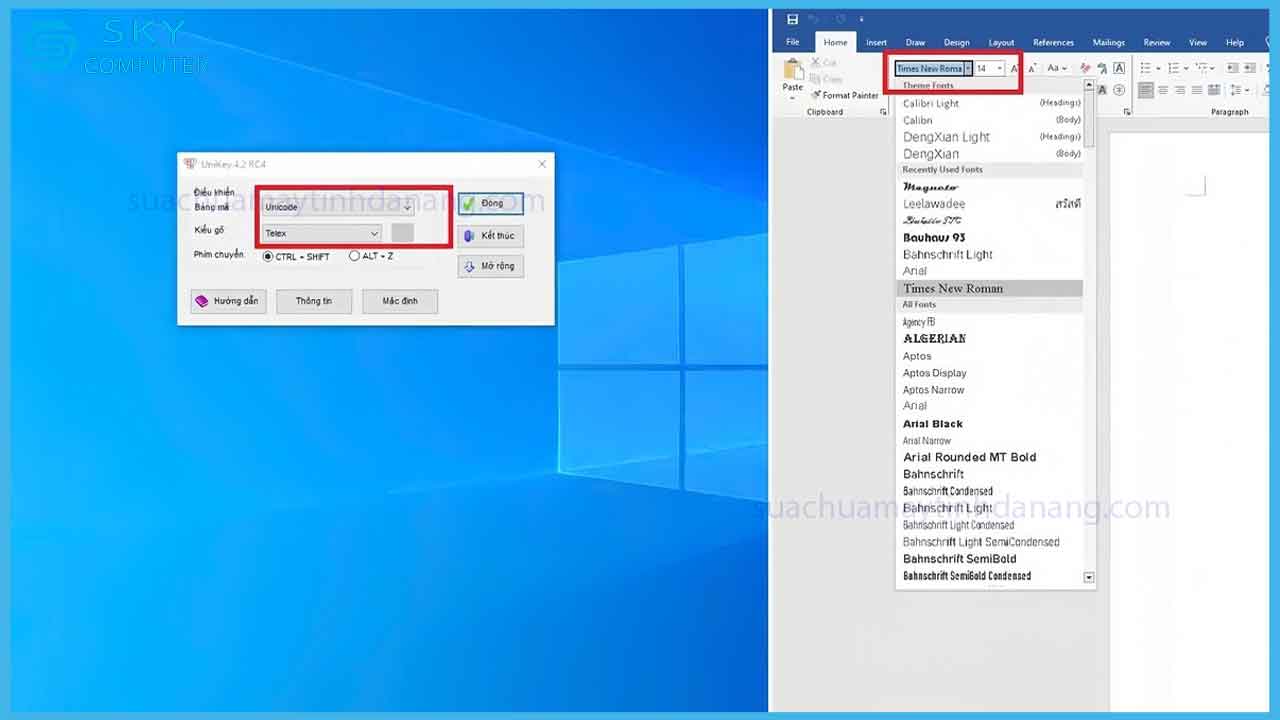Click the Đóng button in UniKey
Image resolution: width=1280 pixels, height=720 pixels.
(x=490, y=203)
